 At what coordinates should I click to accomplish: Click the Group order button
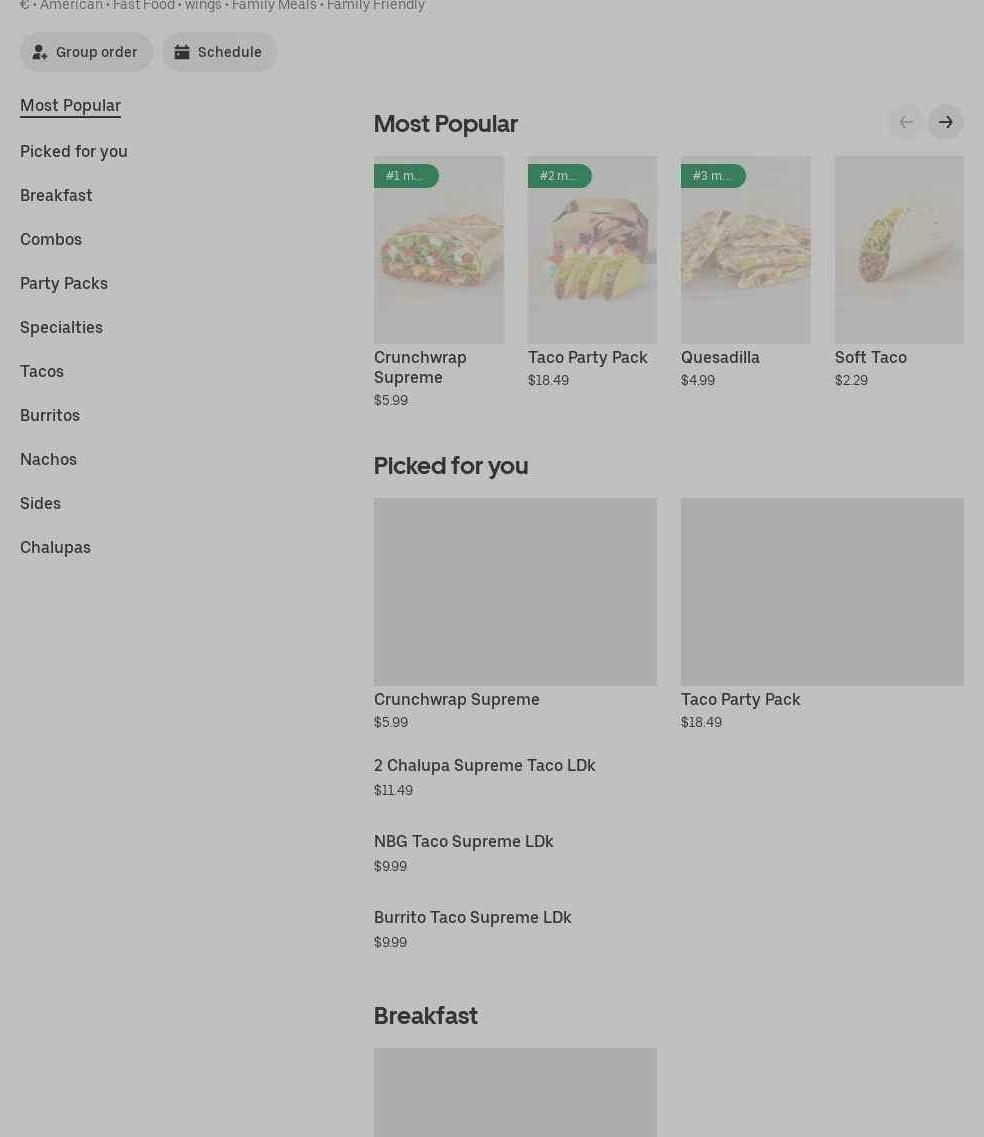click(x=86, y=52)
